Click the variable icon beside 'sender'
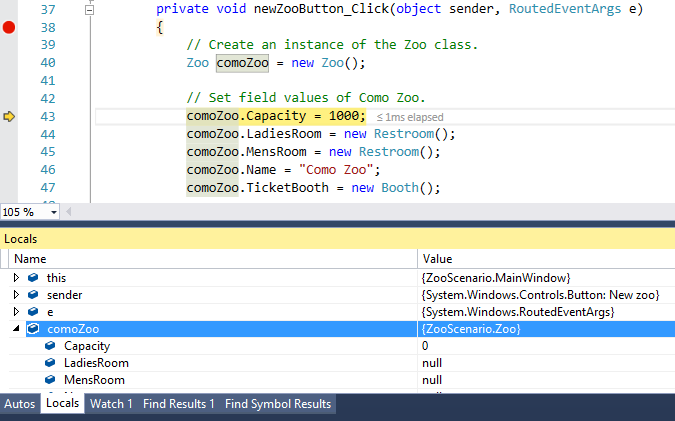 [x=33, y=295]
